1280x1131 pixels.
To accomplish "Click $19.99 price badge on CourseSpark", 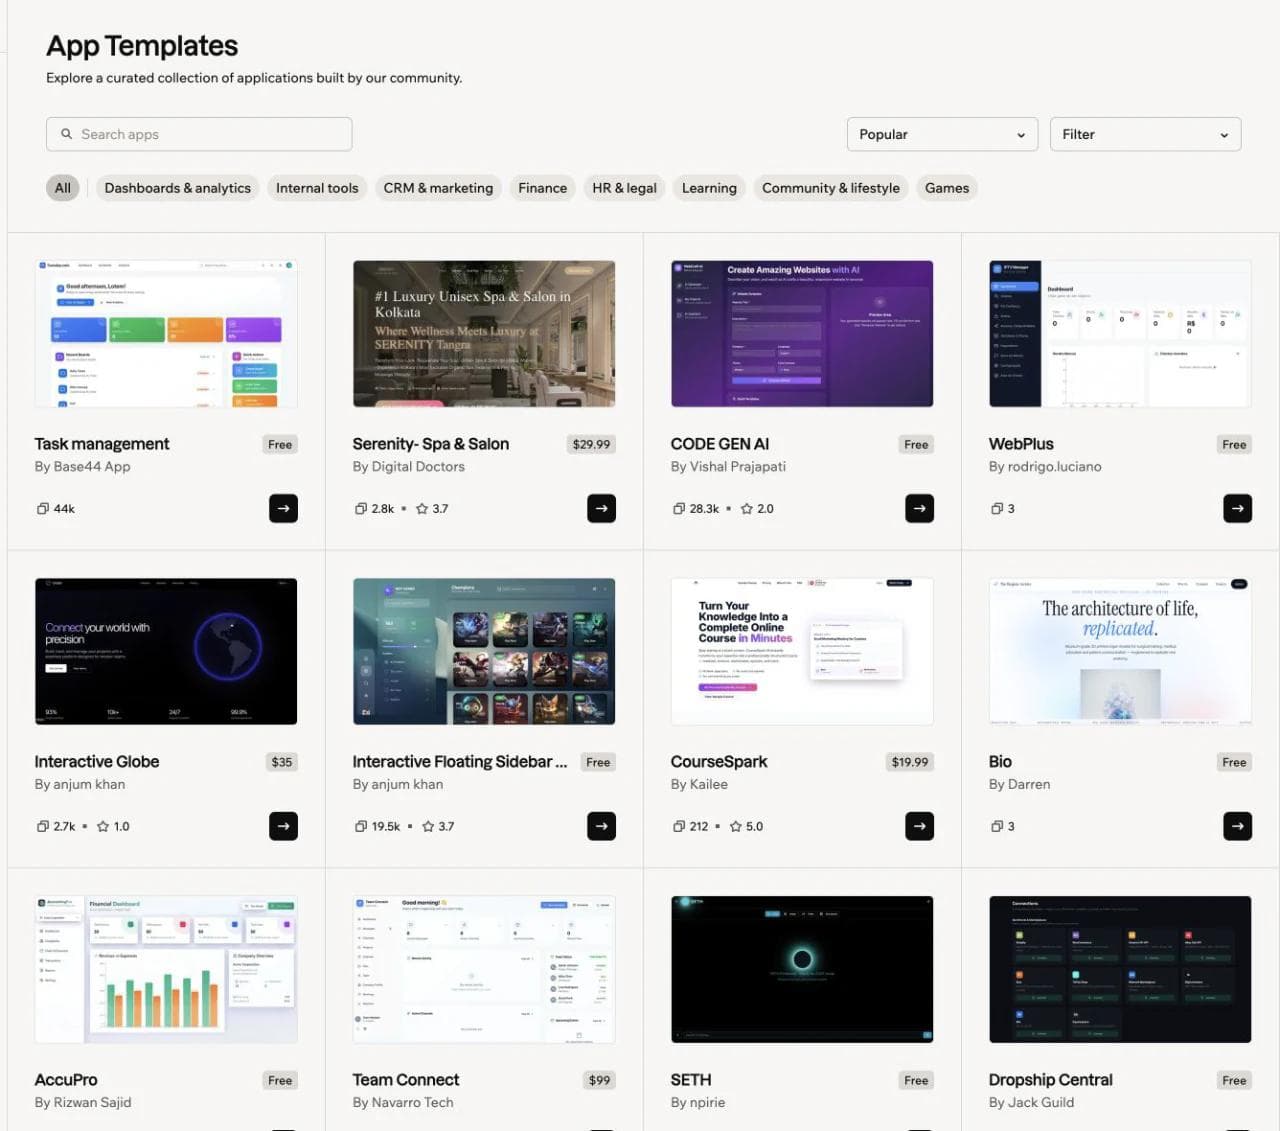I will (909, 762).
